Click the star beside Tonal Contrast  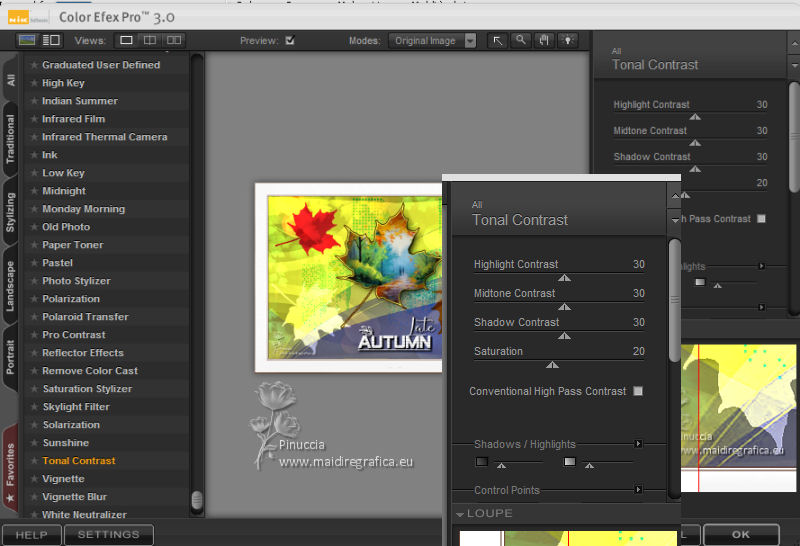(34, 461)
